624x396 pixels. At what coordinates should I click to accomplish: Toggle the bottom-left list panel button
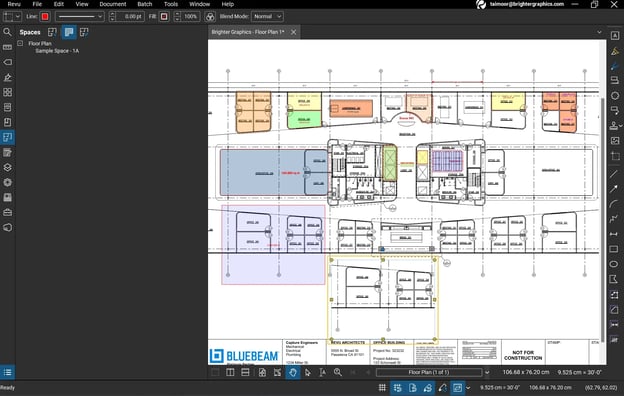click(7, 373)
